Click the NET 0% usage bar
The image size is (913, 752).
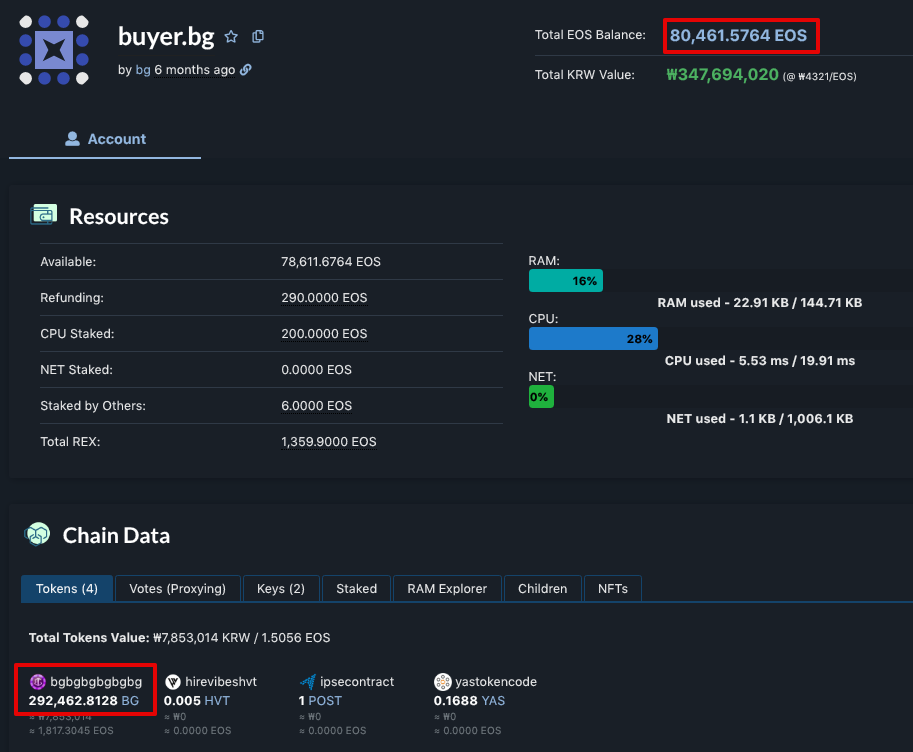point(541,397)
